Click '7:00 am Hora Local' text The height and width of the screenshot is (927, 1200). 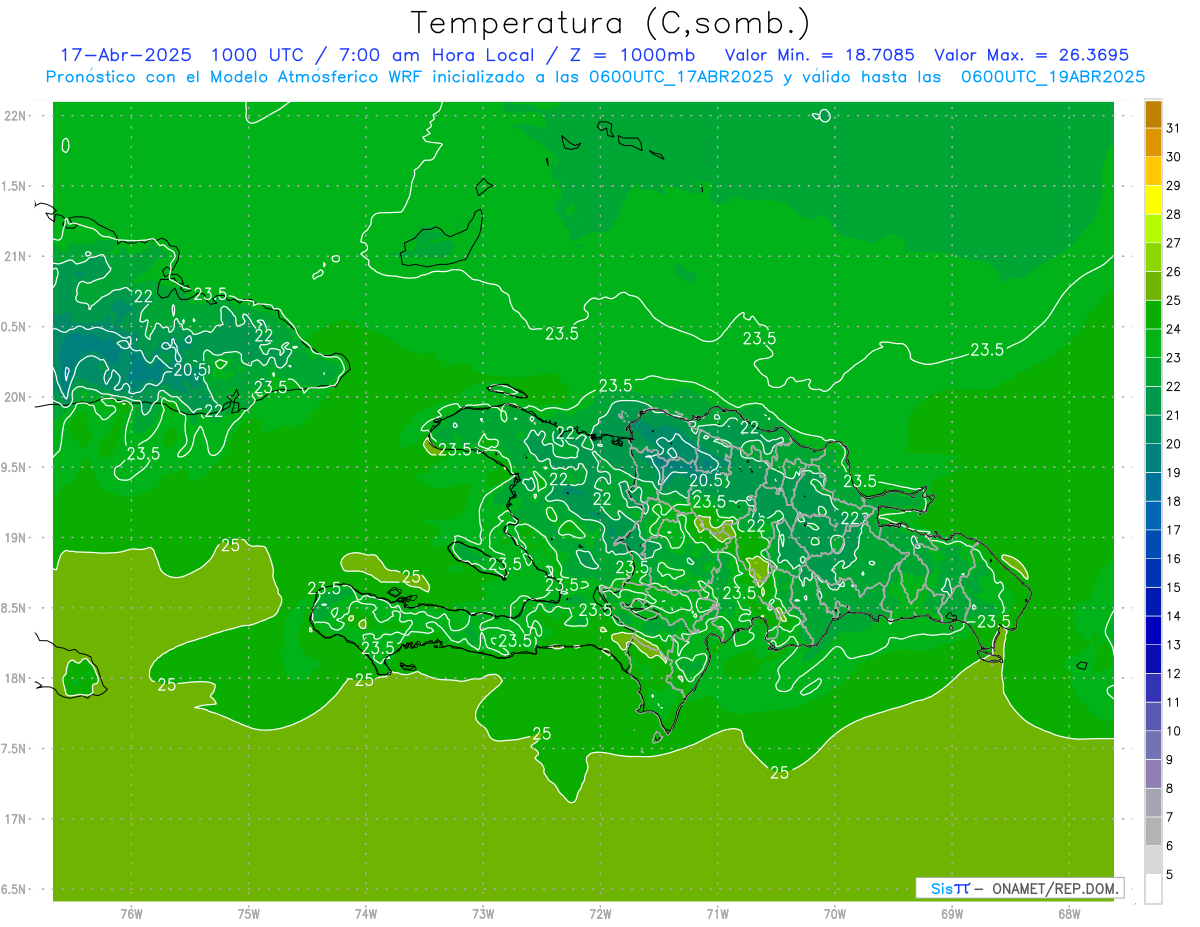tap(439, 55)
